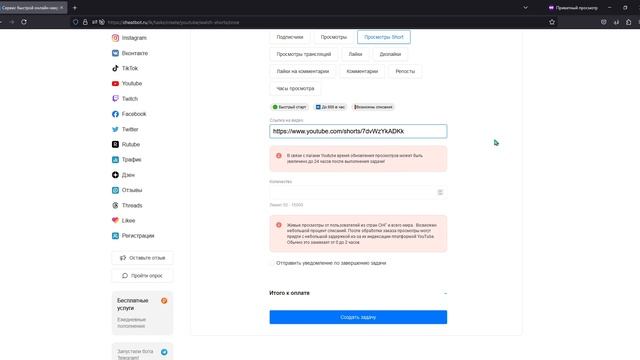Close the current browser tab
The width and height of the screenshot is (640, 360).
click(x=62, y=8)
